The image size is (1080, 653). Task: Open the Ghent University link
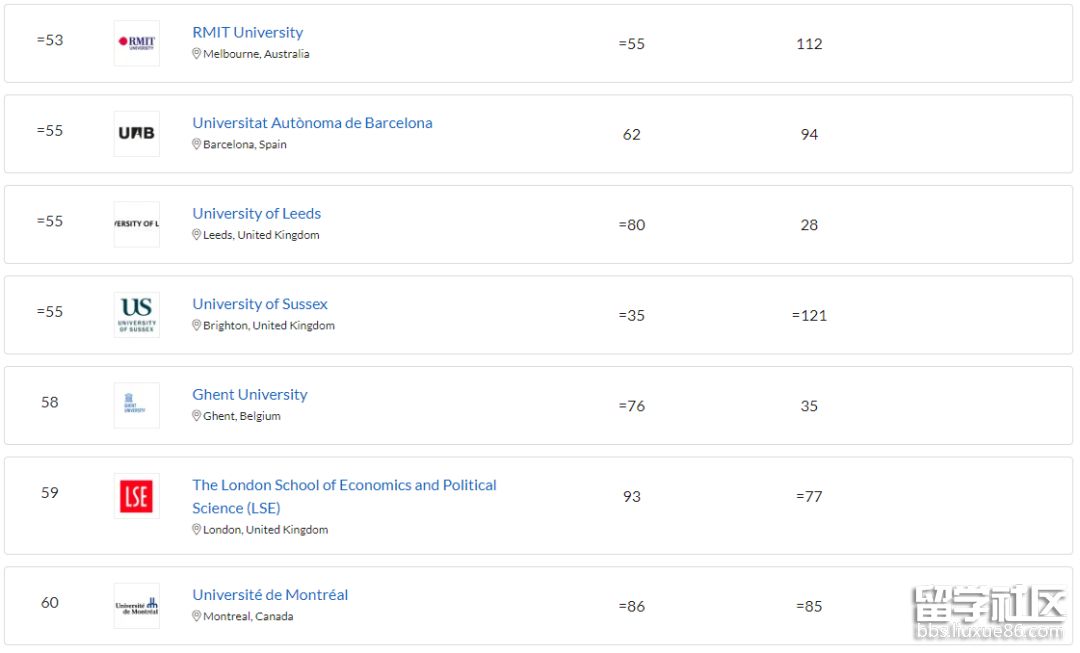249,394
